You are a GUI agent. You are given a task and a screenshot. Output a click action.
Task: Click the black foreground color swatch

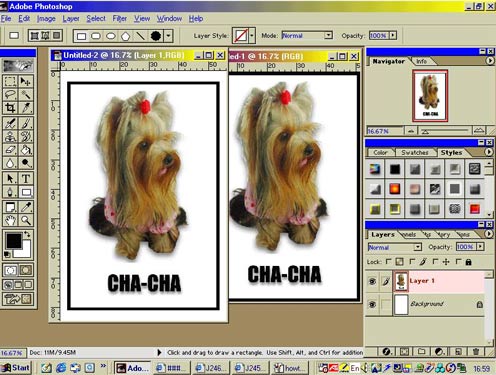pyautogui.click(x=13, y=240)
